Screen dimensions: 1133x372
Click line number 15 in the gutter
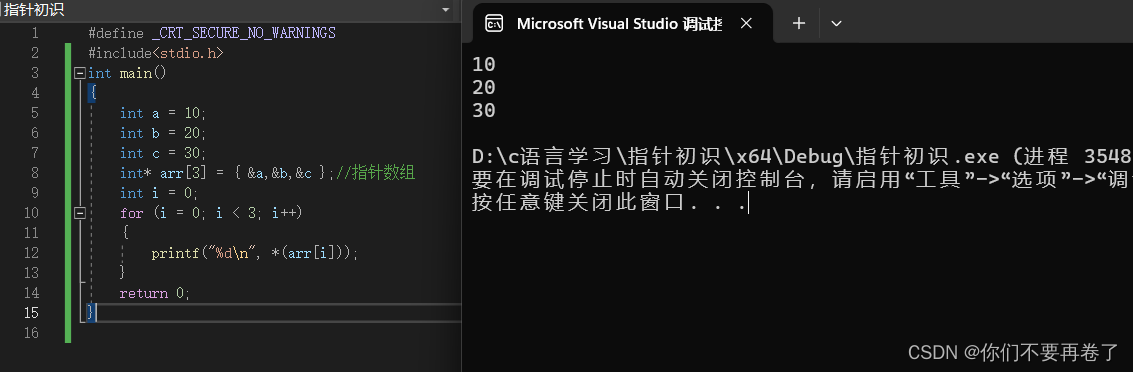[31, 313]
